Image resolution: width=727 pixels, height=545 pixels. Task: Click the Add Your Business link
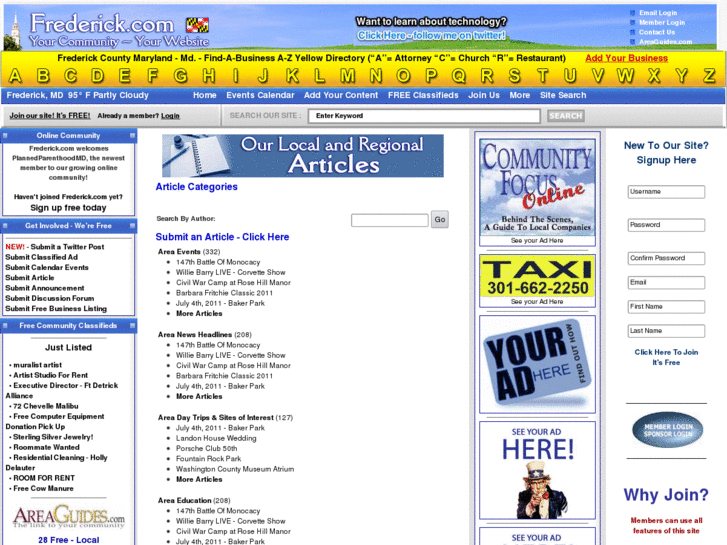pos(626,58)
